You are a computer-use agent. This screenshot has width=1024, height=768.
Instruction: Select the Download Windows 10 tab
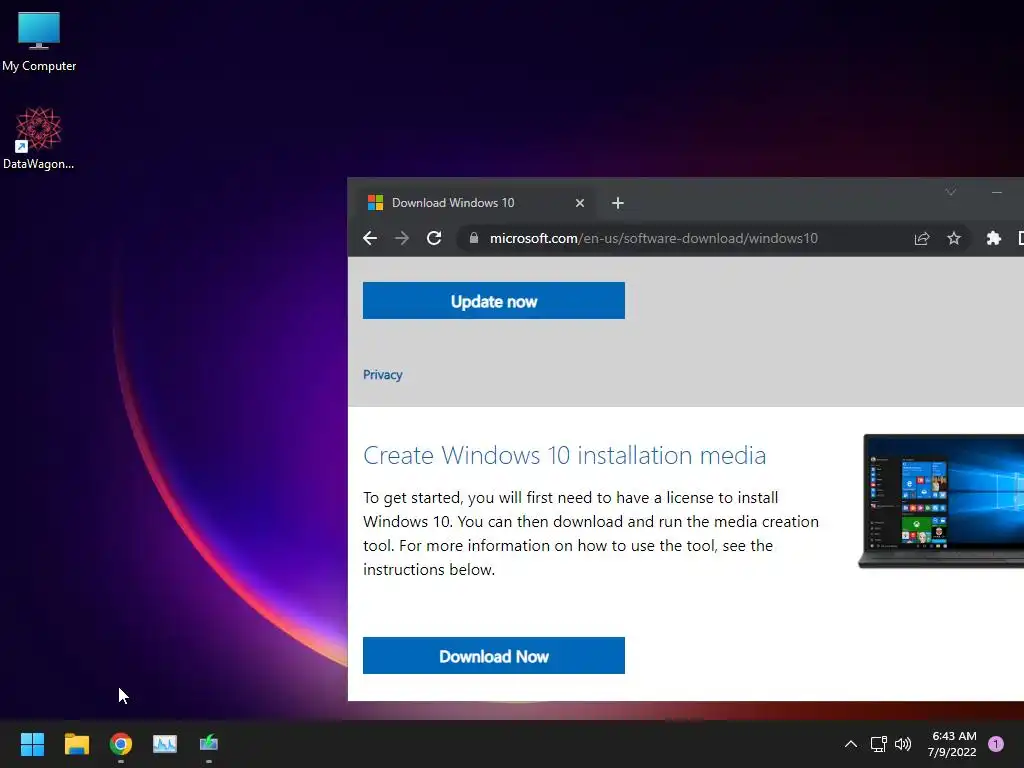[x=475, y=203]
